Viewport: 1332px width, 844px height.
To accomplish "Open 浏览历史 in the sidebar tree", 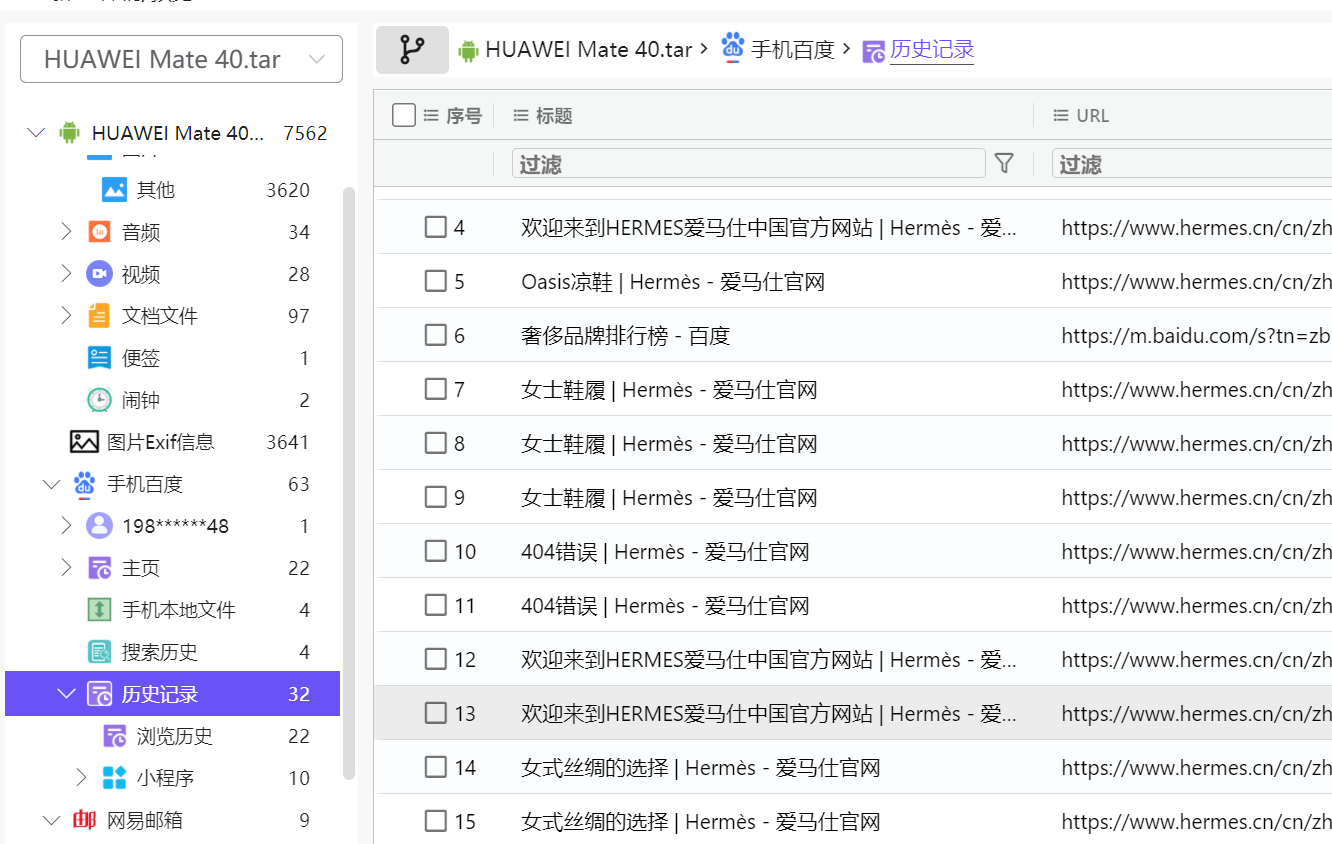I will tap(174, 736).
